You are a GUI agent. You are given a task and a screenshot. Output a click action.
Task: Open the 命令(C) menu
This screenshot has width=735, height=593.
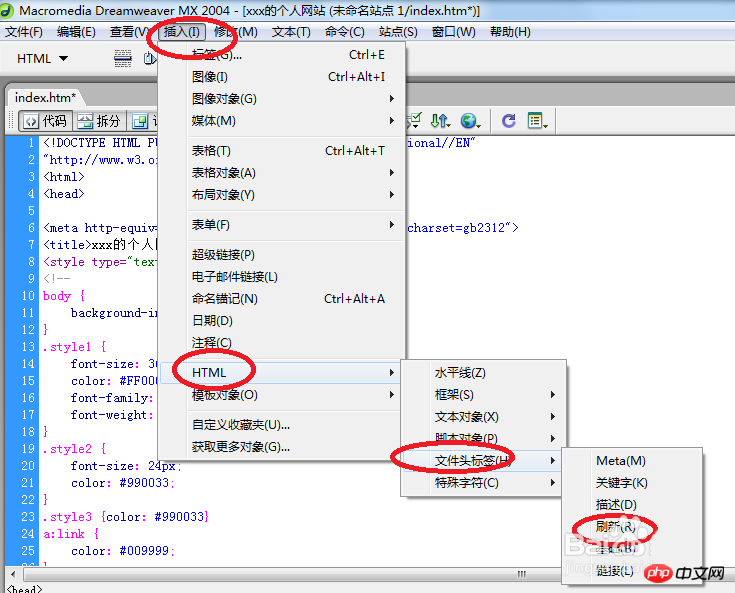tap(345, 32)
